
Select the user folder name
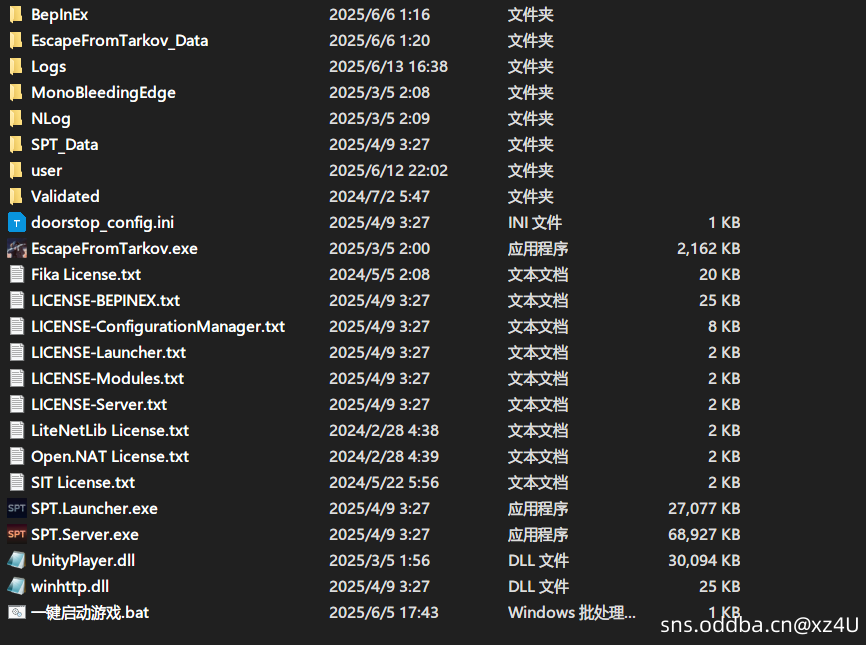[46, 171]
